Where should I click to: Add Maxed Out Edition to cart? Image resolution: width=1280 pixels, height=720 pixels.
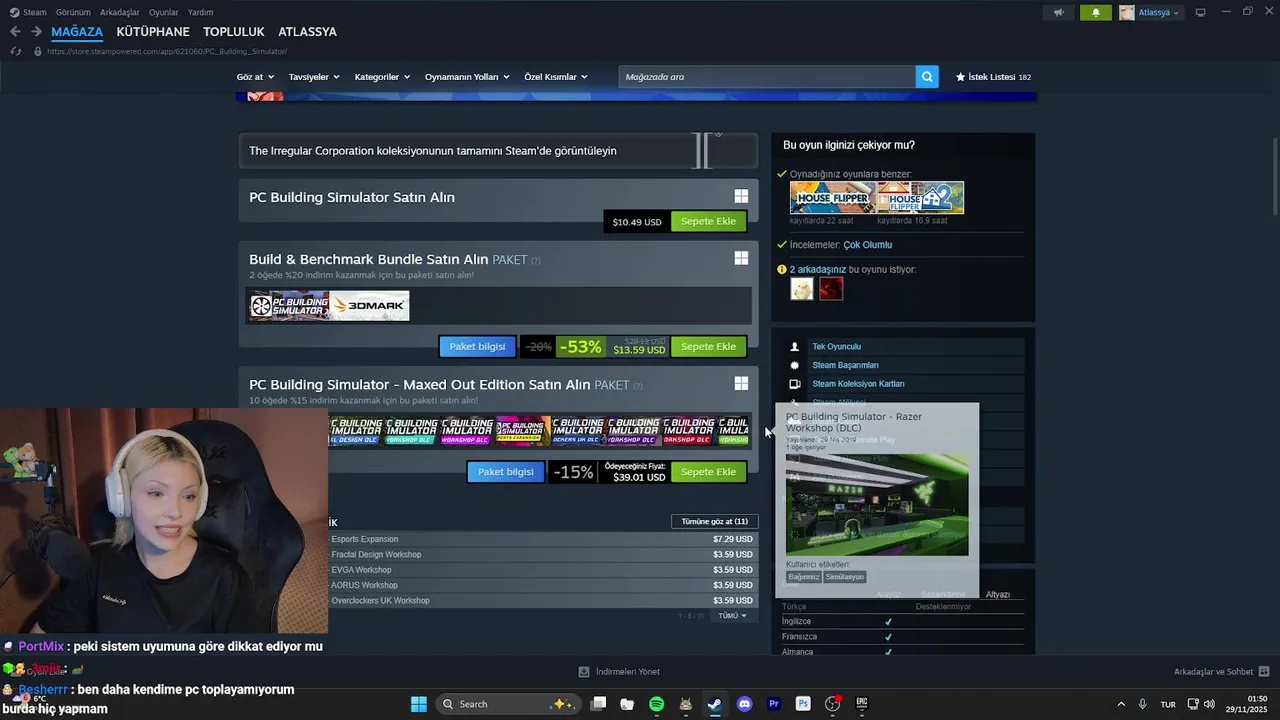click(708, 472)
